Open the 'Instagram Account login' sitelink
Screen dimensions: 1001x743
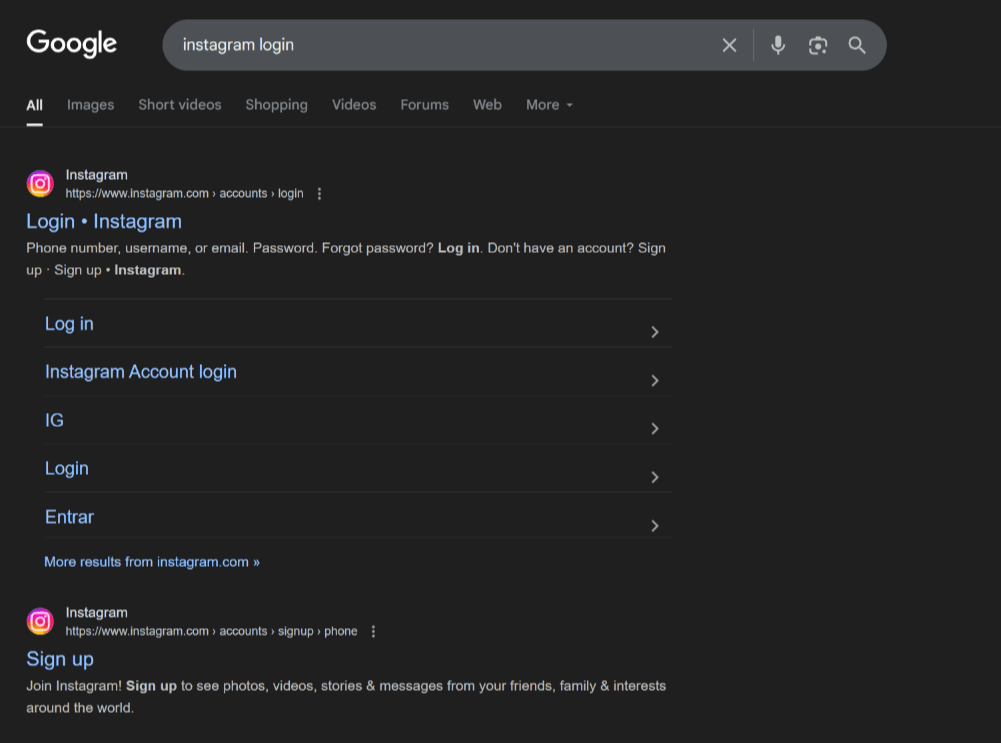coord(140,372)
